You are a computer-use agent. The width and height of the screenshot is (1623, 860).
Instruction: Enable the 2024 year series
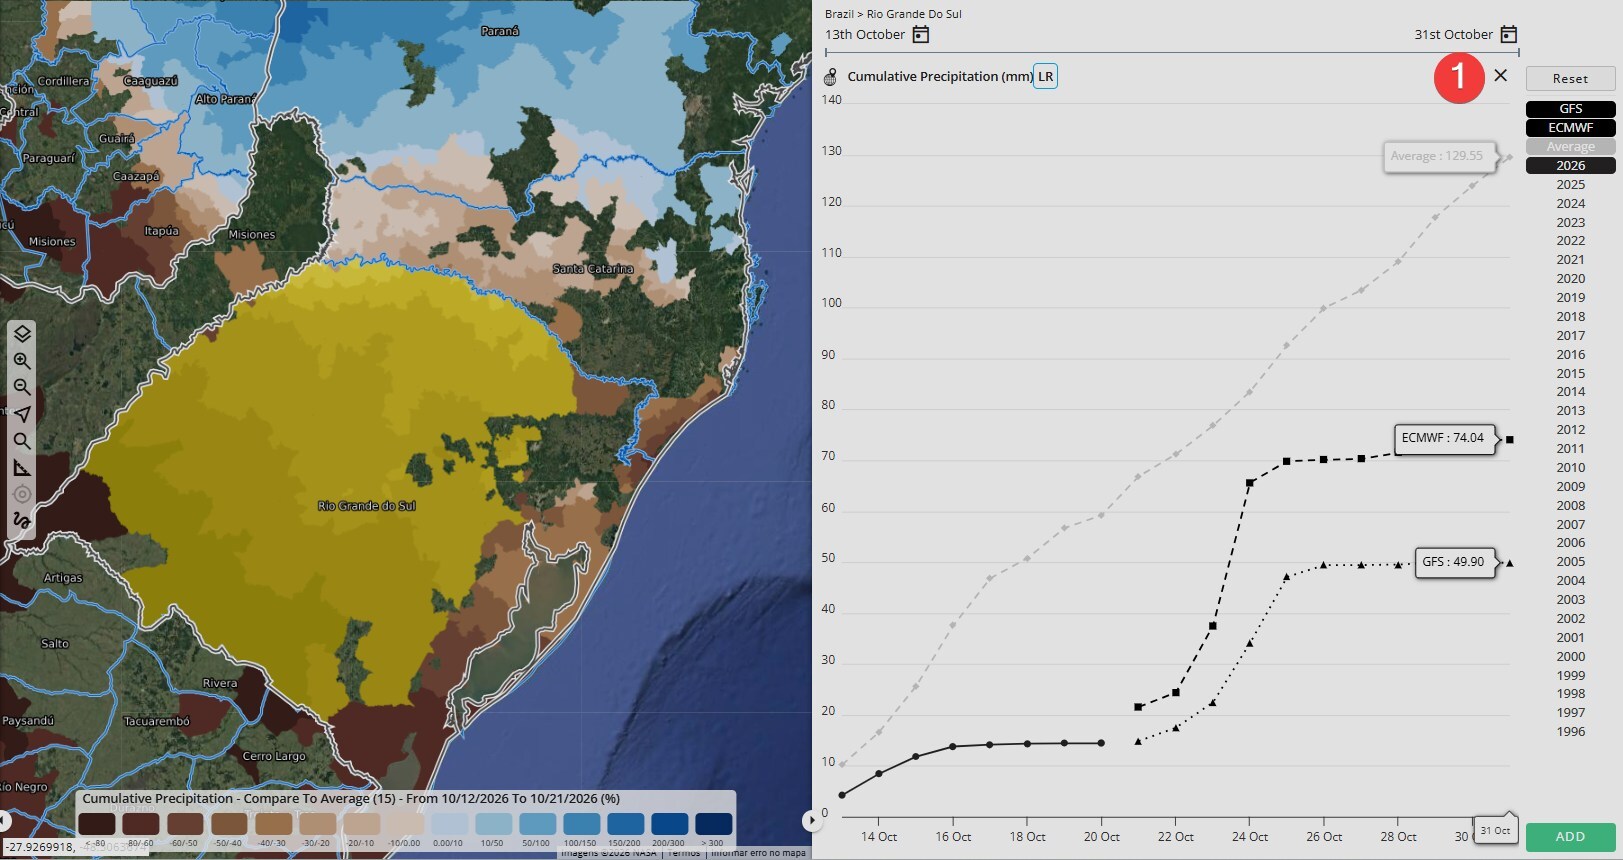point(1570,204)
